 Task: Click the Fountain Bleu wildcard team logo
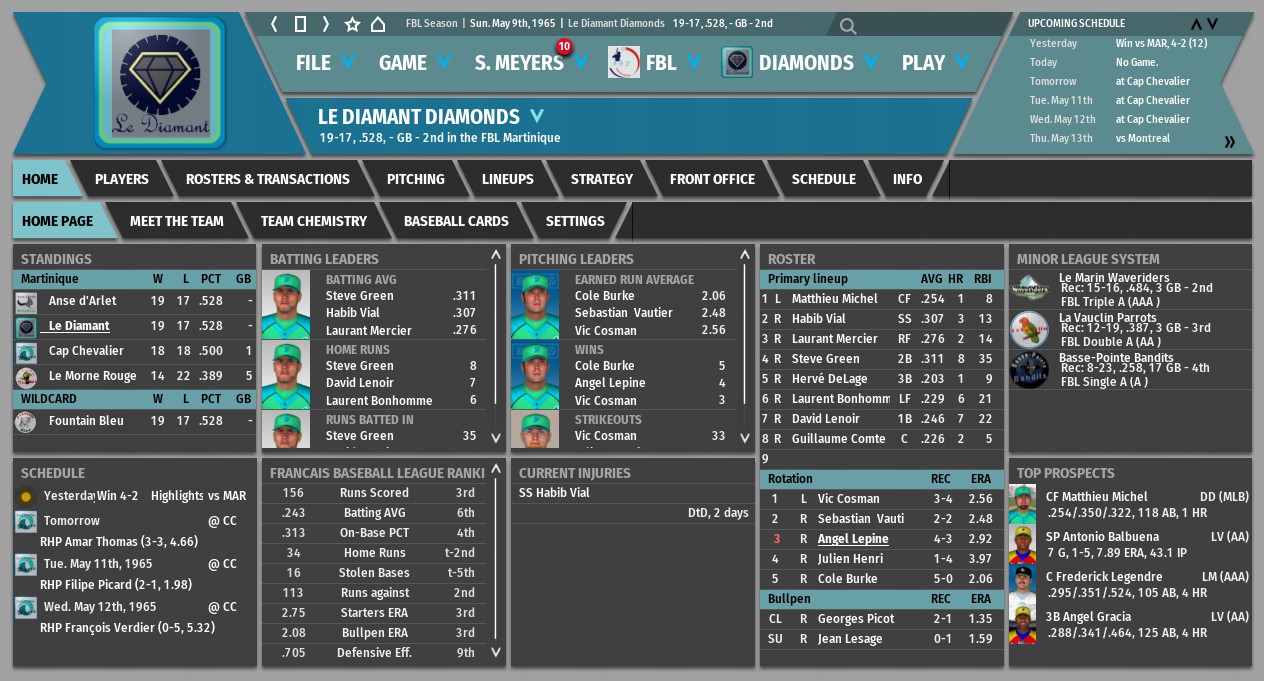tap(26, 421)
